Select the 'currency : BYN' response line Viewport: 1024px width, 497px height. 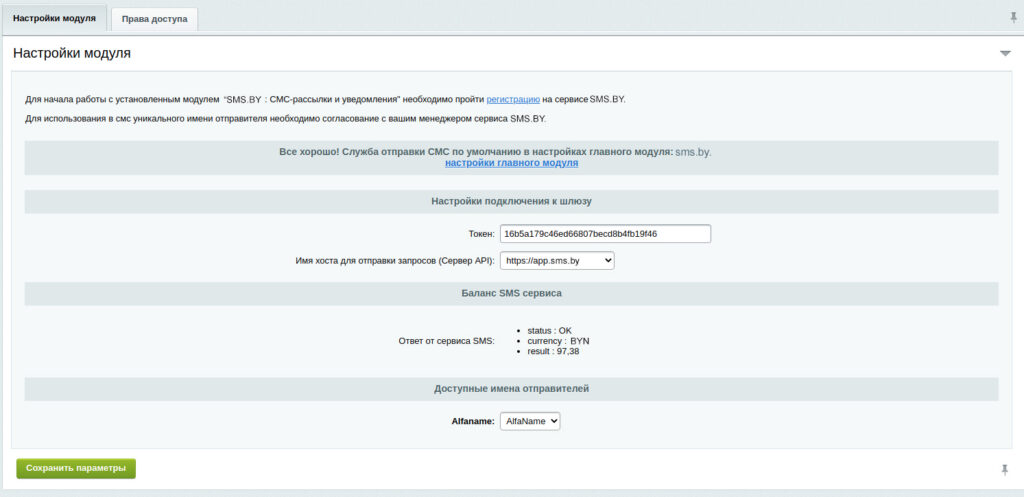pyautogui.click(x=558, y=341)
